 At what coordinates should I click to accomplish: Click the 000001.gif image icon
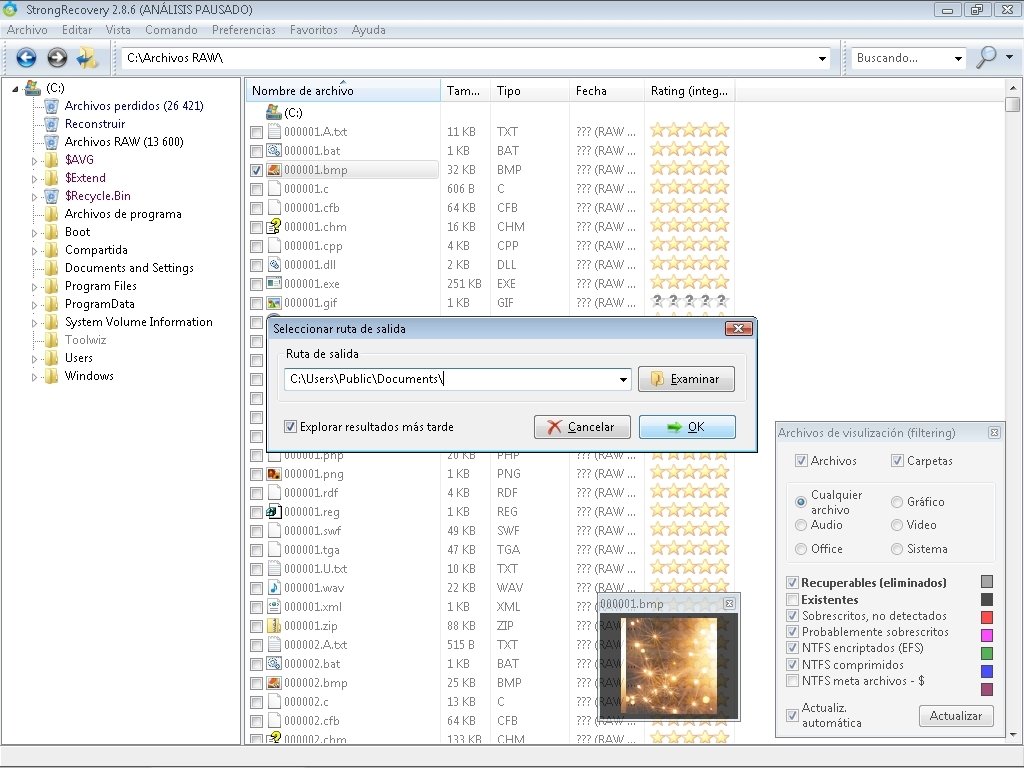click(x=274, y=303)
